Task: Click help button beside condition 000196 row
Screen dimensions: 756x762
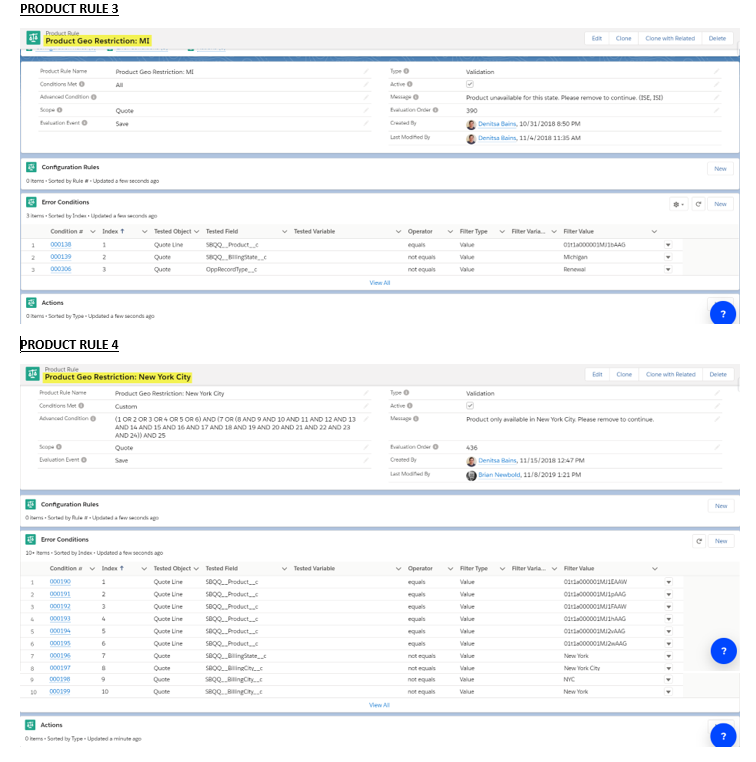Action: 722,650
